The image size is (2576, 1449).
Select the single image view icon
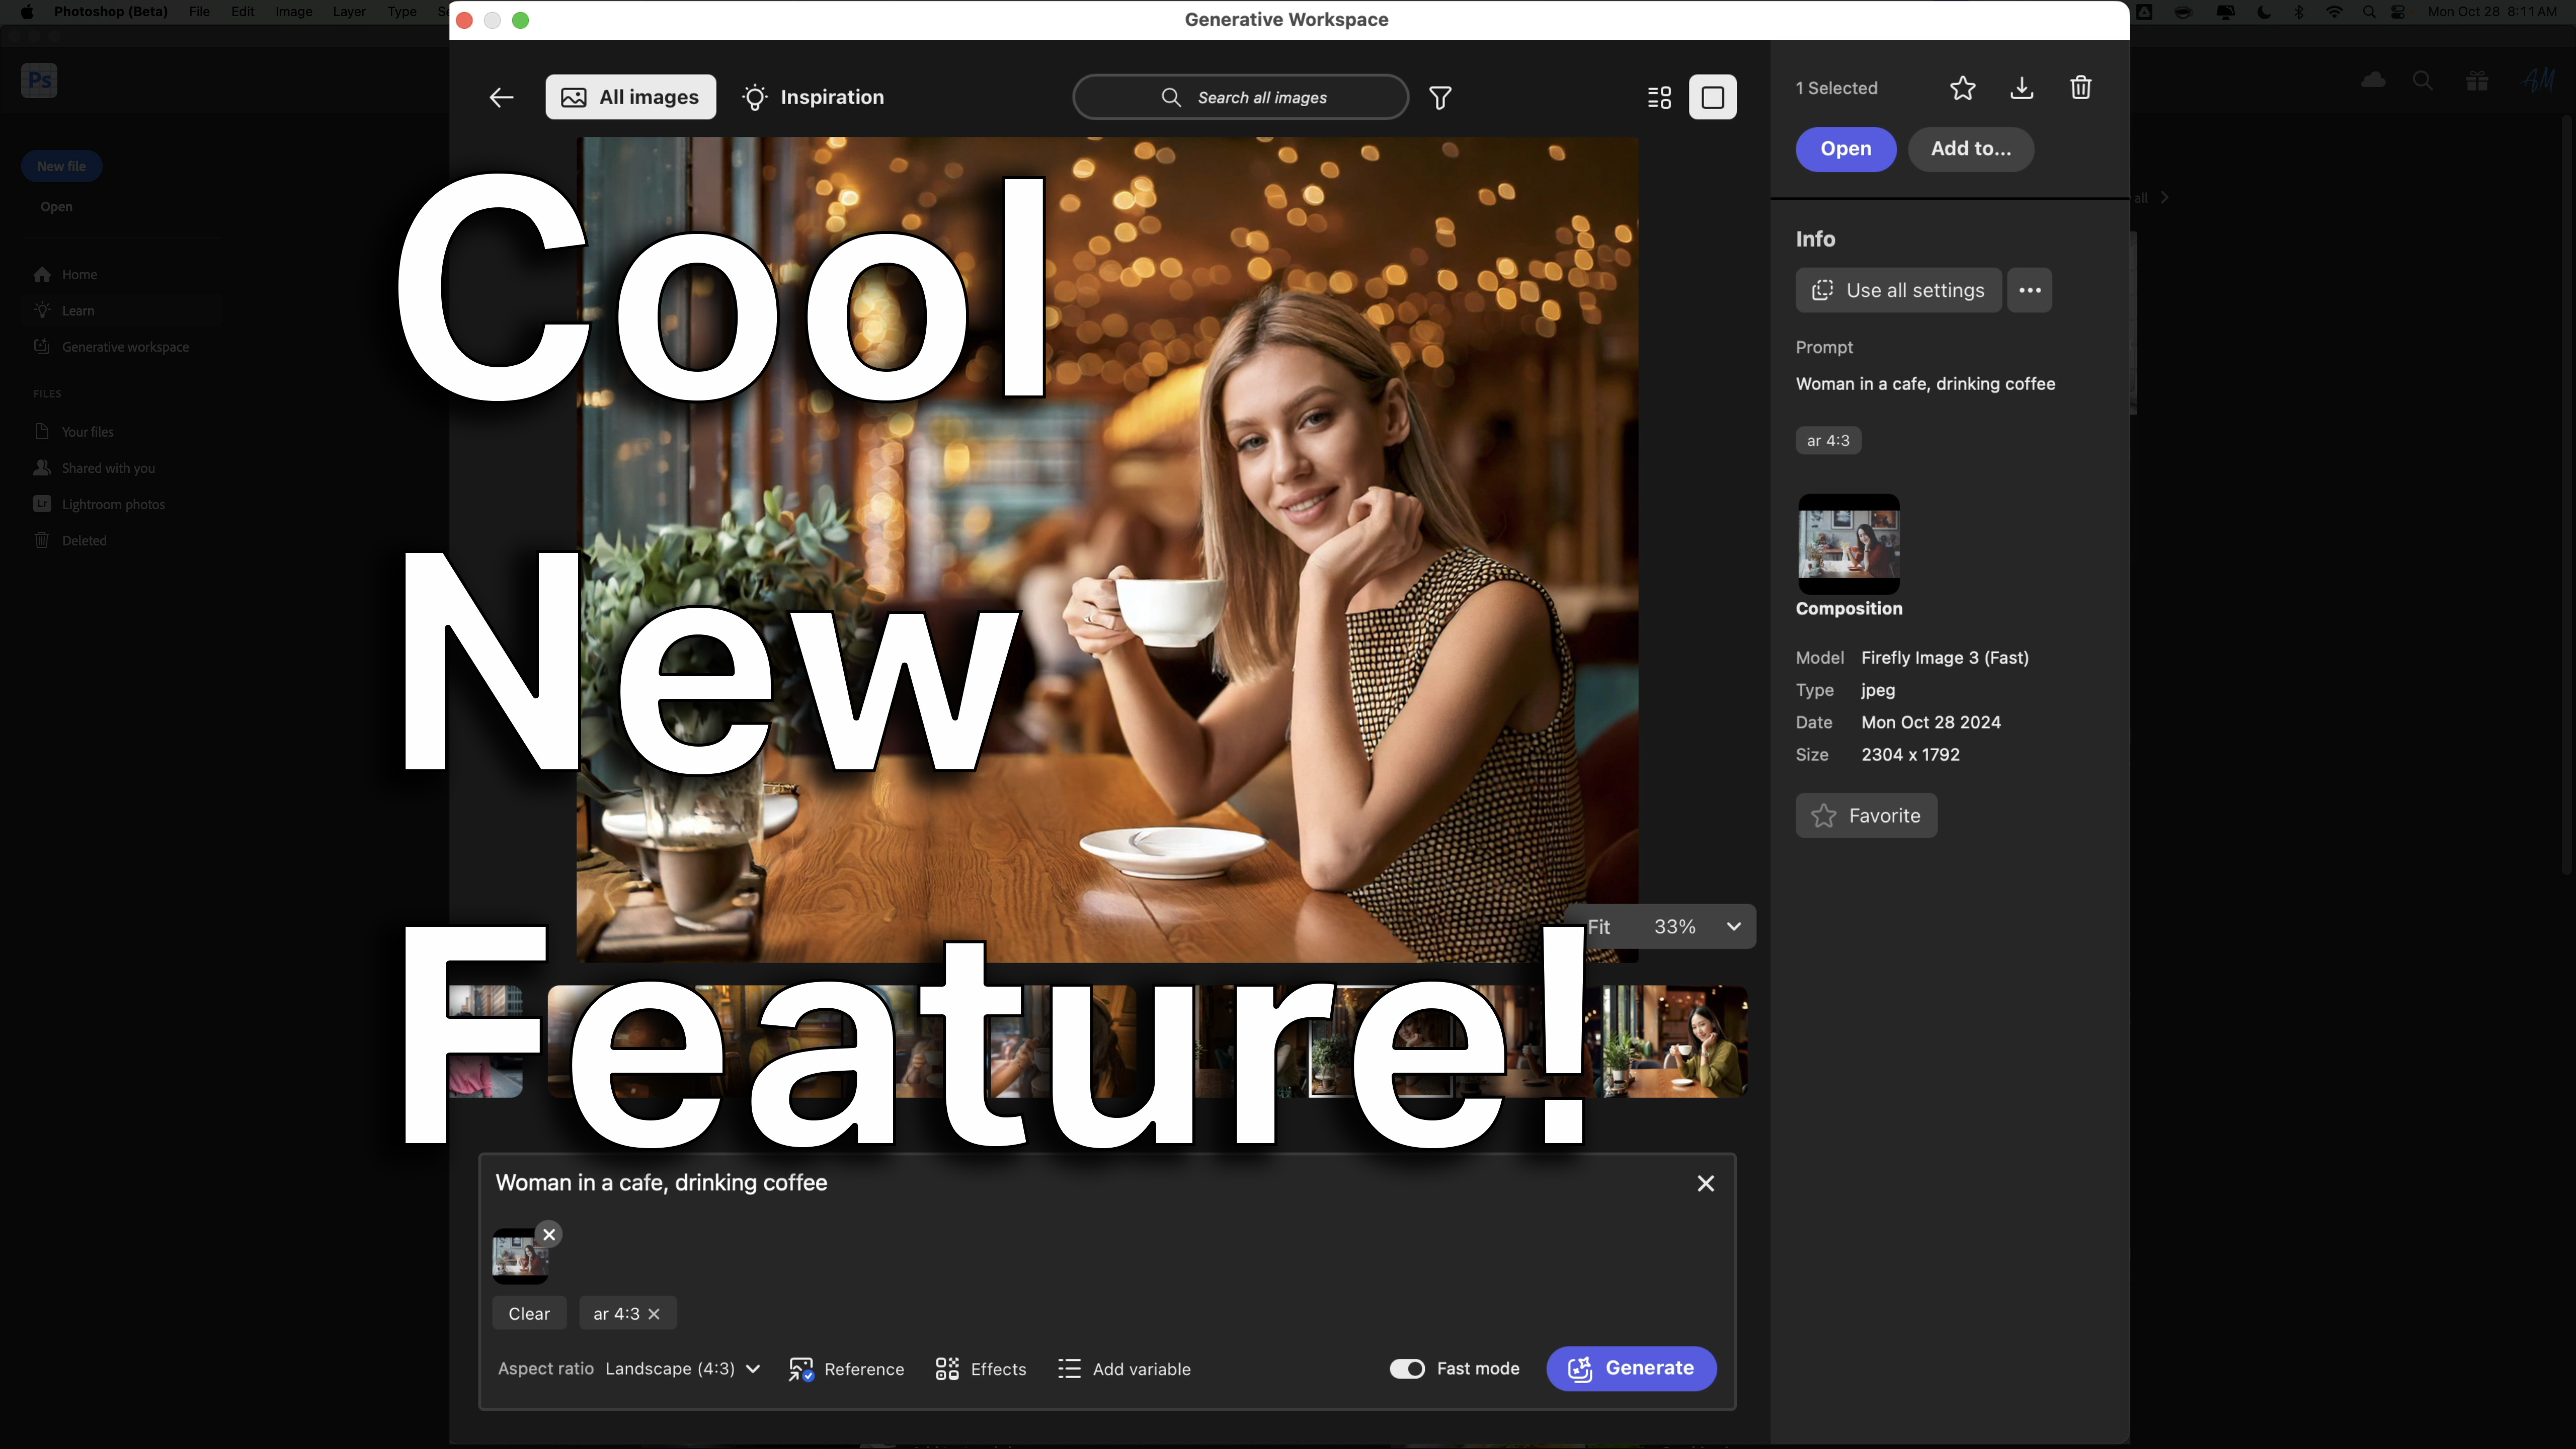tap(1712, 97)
